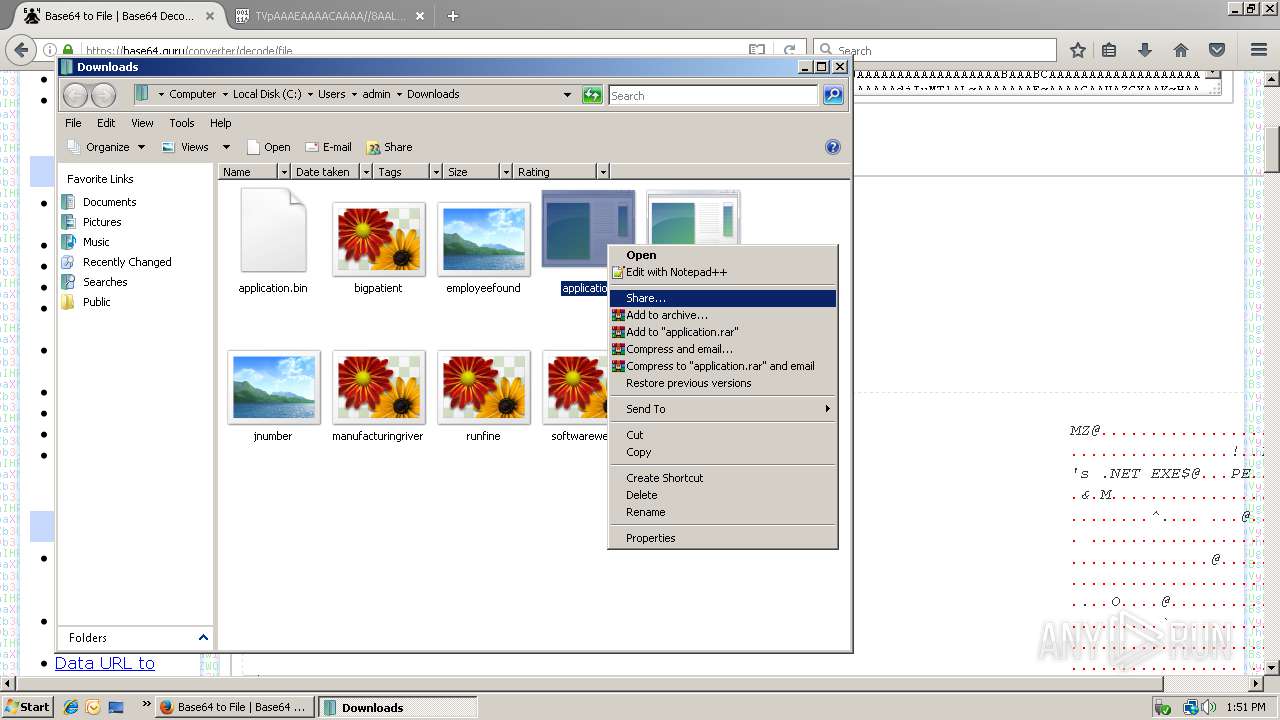The width and height of the screenshot is (1280, 720).
Task: Choose Compress to "application.rar" and email
Action: 723,366
